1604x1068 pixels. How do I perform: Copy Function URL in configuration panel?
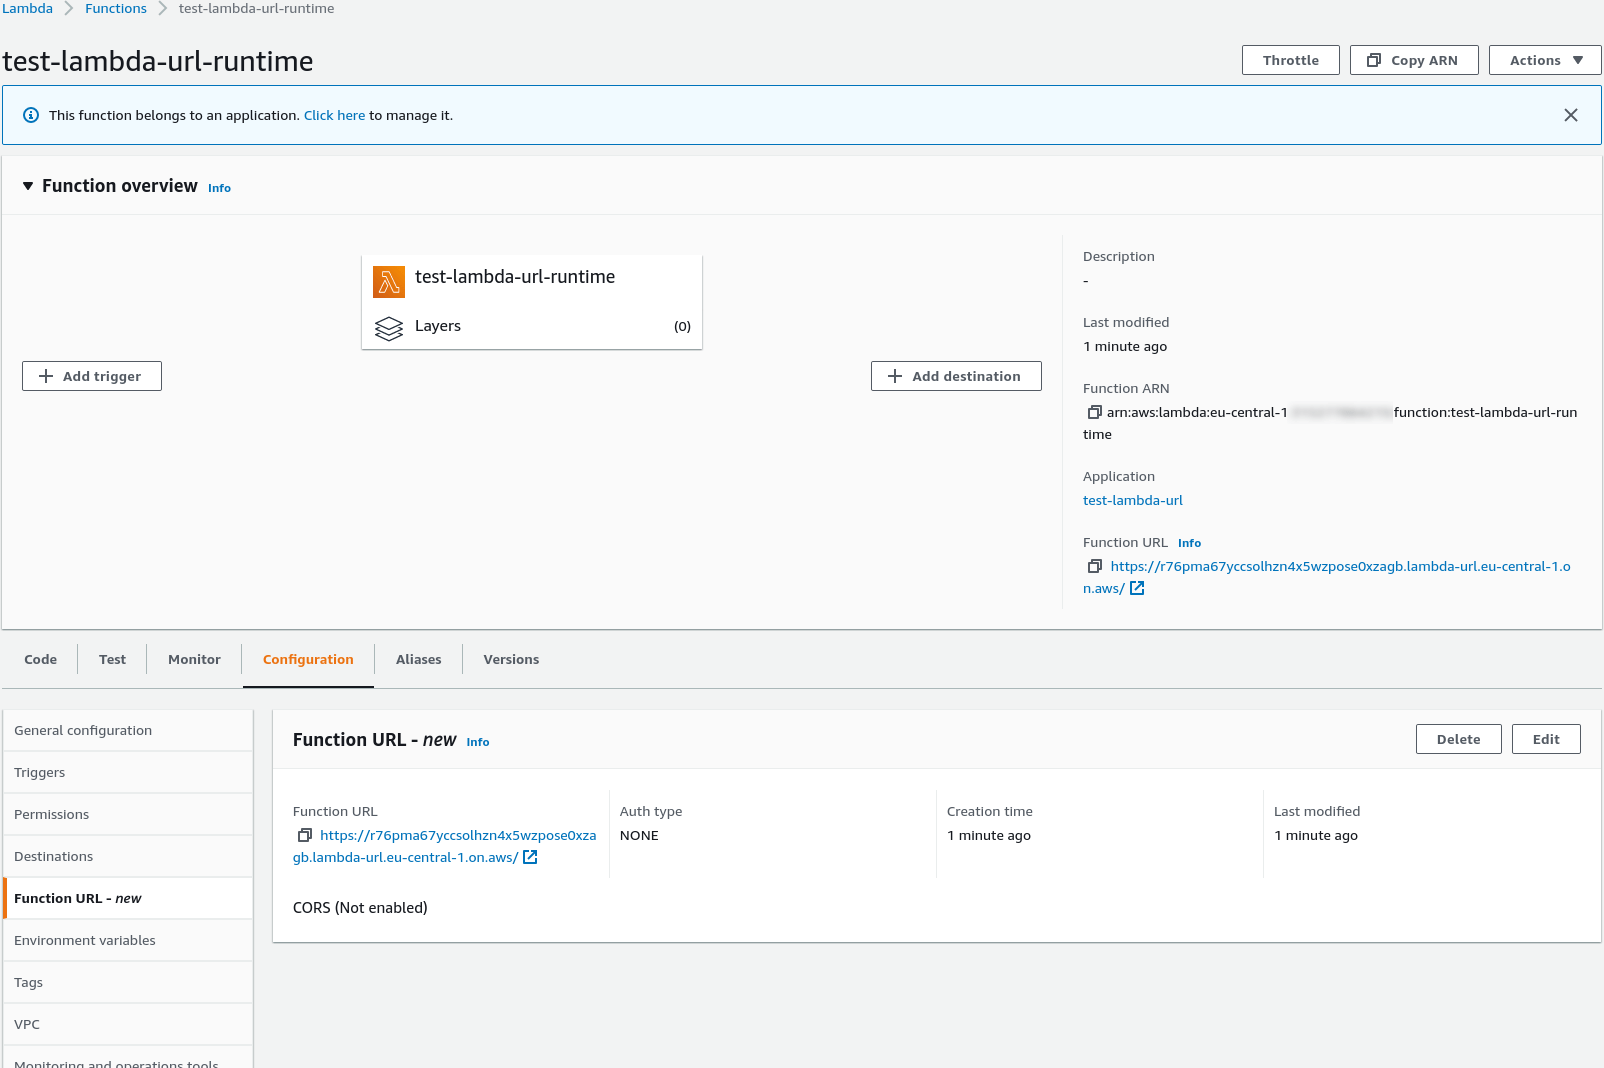click(x=305, y=835)
